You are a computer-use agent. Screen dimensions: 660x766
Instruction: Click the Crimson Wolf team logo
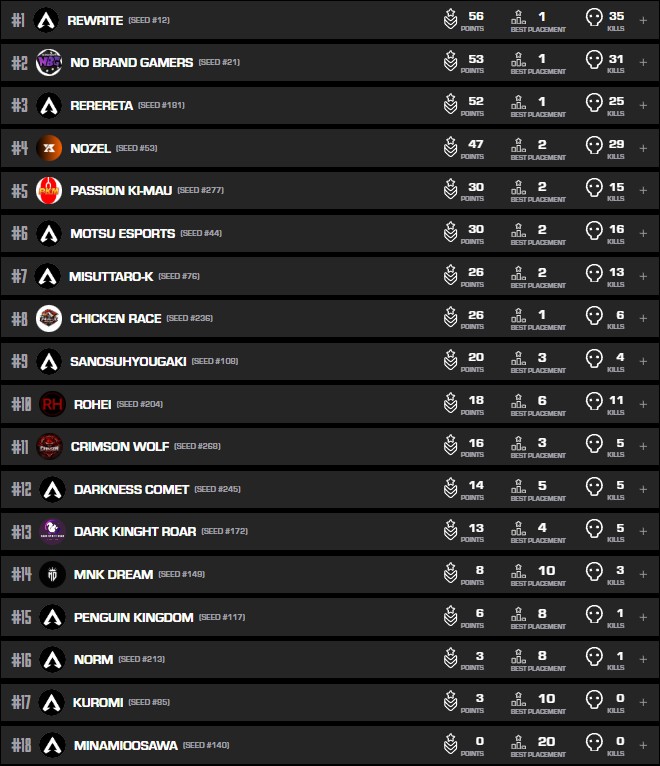pos(49,447)
